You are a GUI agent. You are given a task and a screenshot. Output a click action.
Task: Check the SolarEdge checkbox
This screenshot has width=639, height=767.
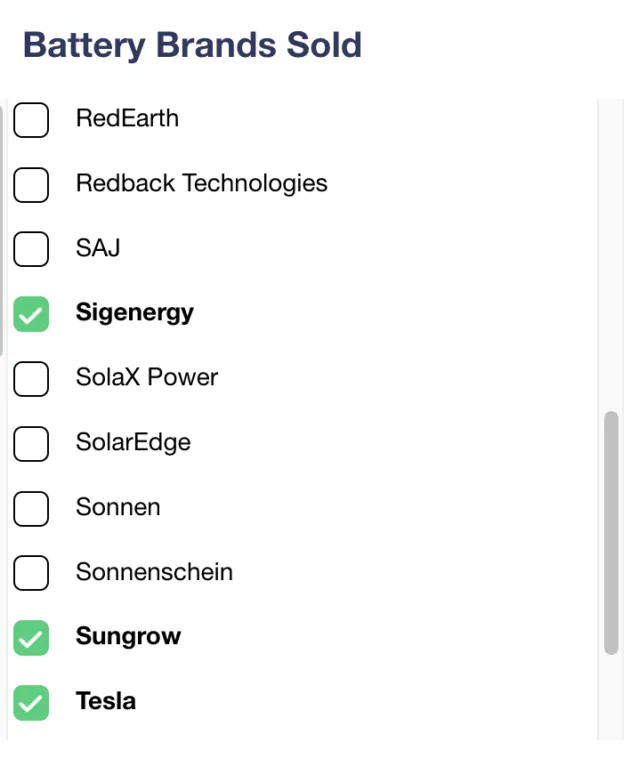[31, 443]
